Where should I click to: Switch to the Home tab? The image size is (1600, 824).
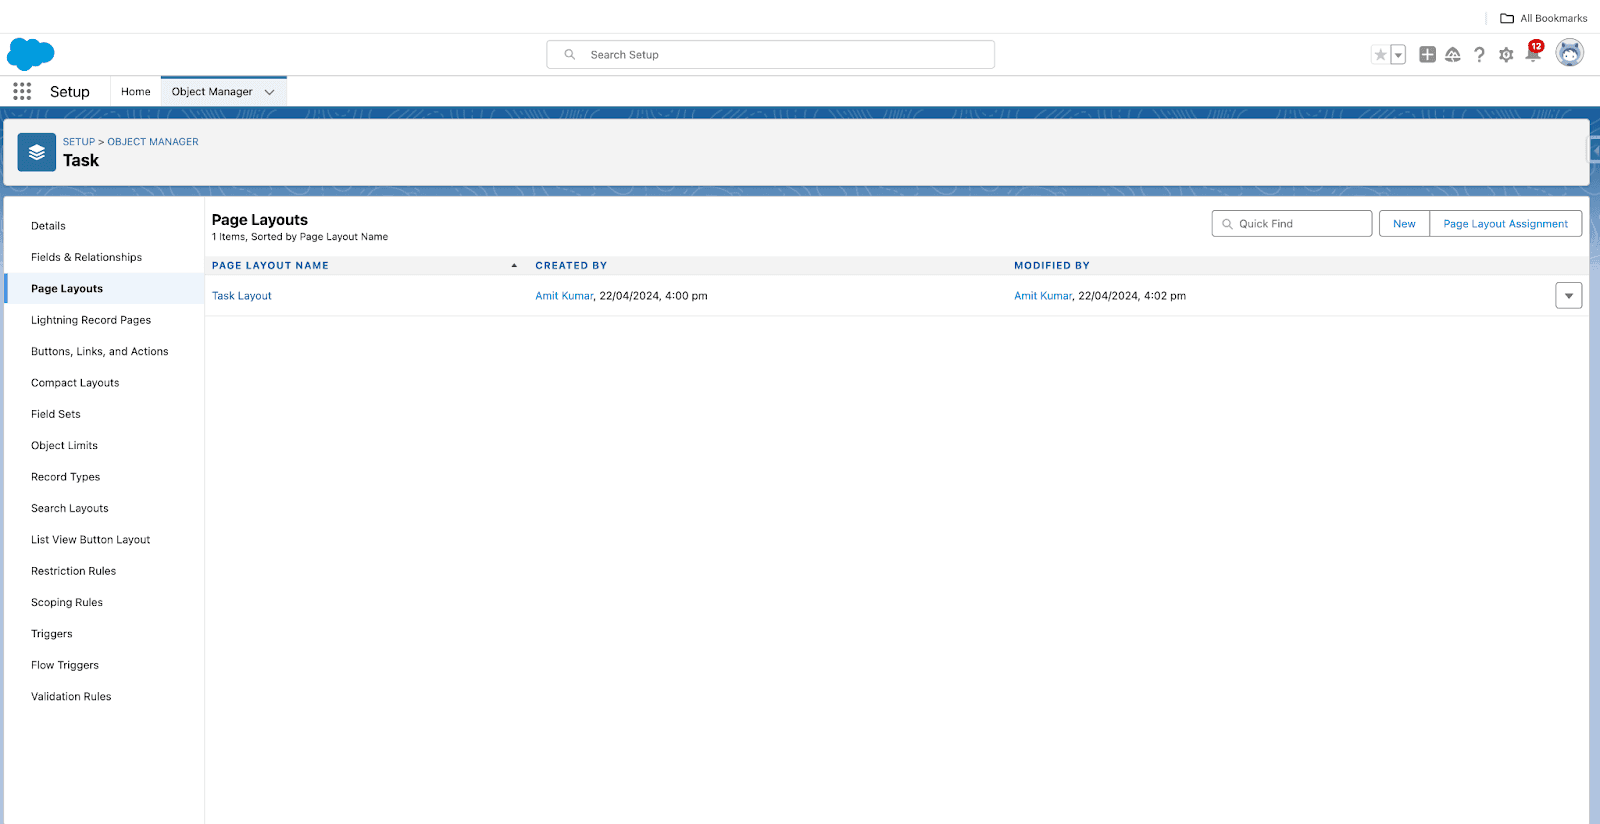(136, 92)
